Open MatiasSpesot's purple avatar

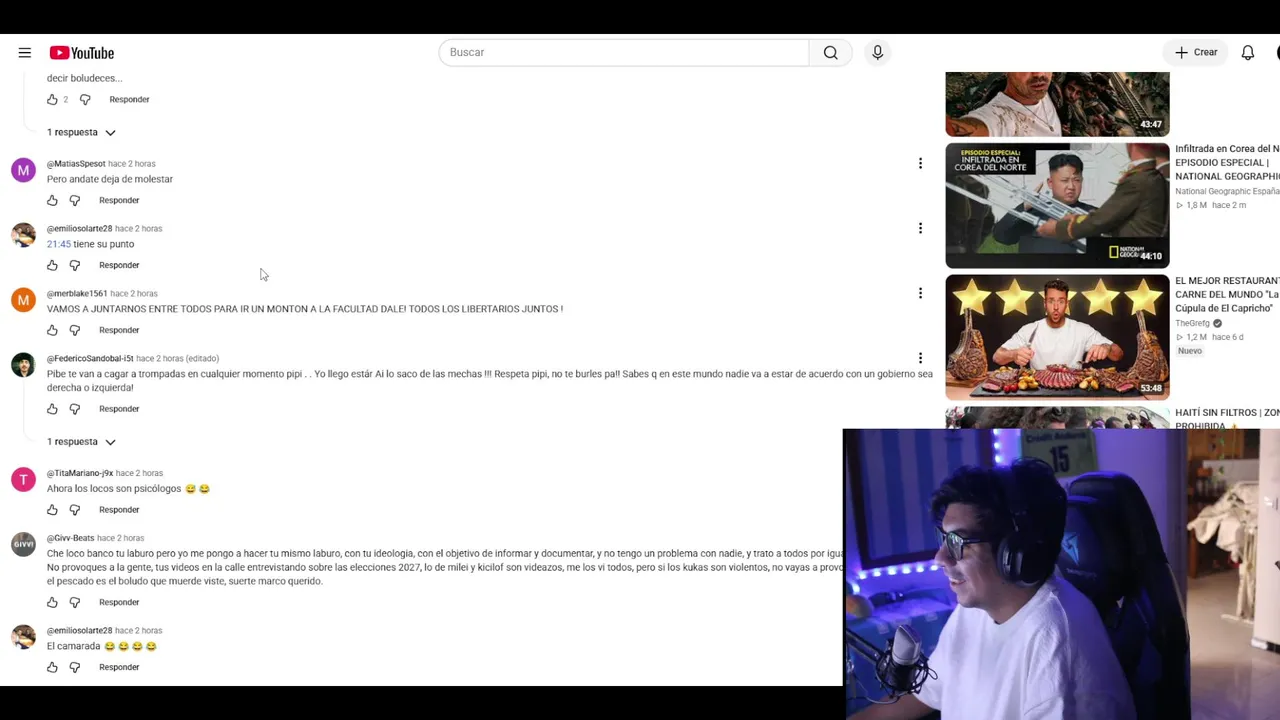tap(23, 170)
